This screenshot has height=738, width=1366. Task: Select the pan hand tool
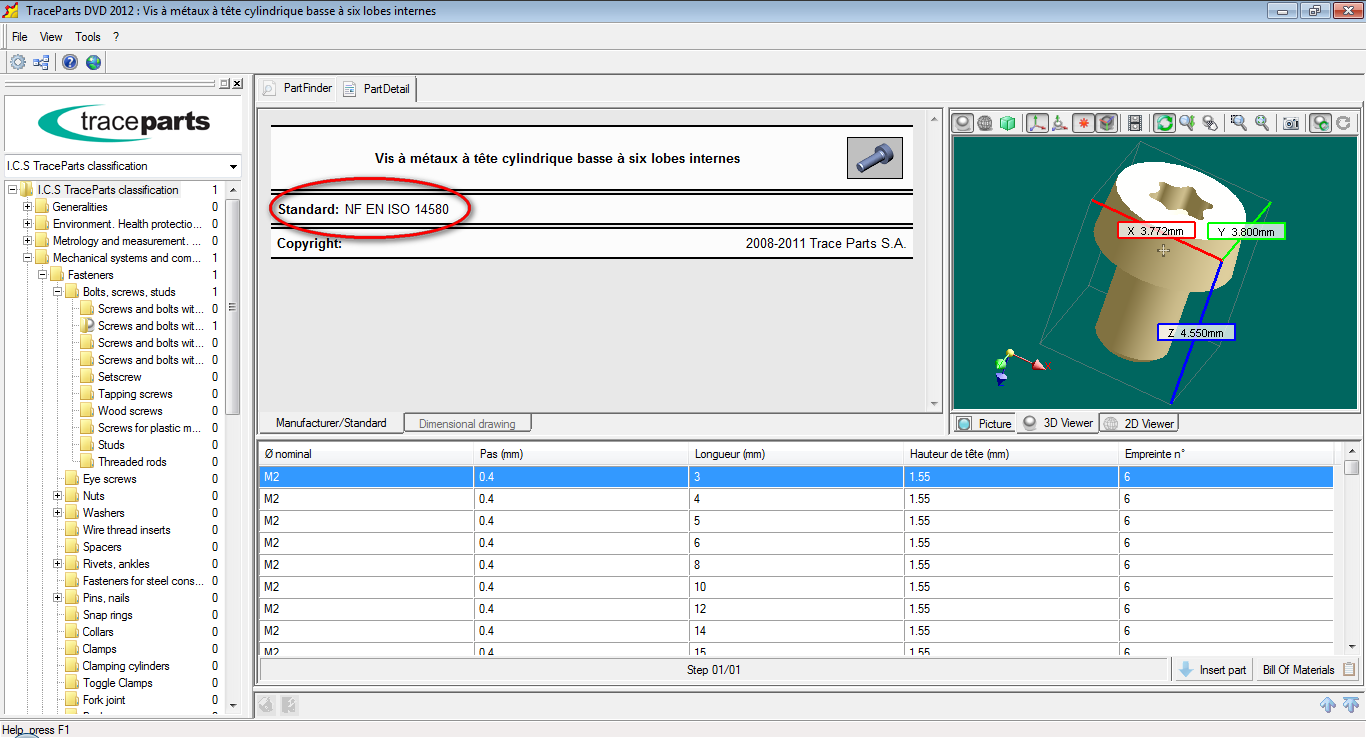(1210, 123)
